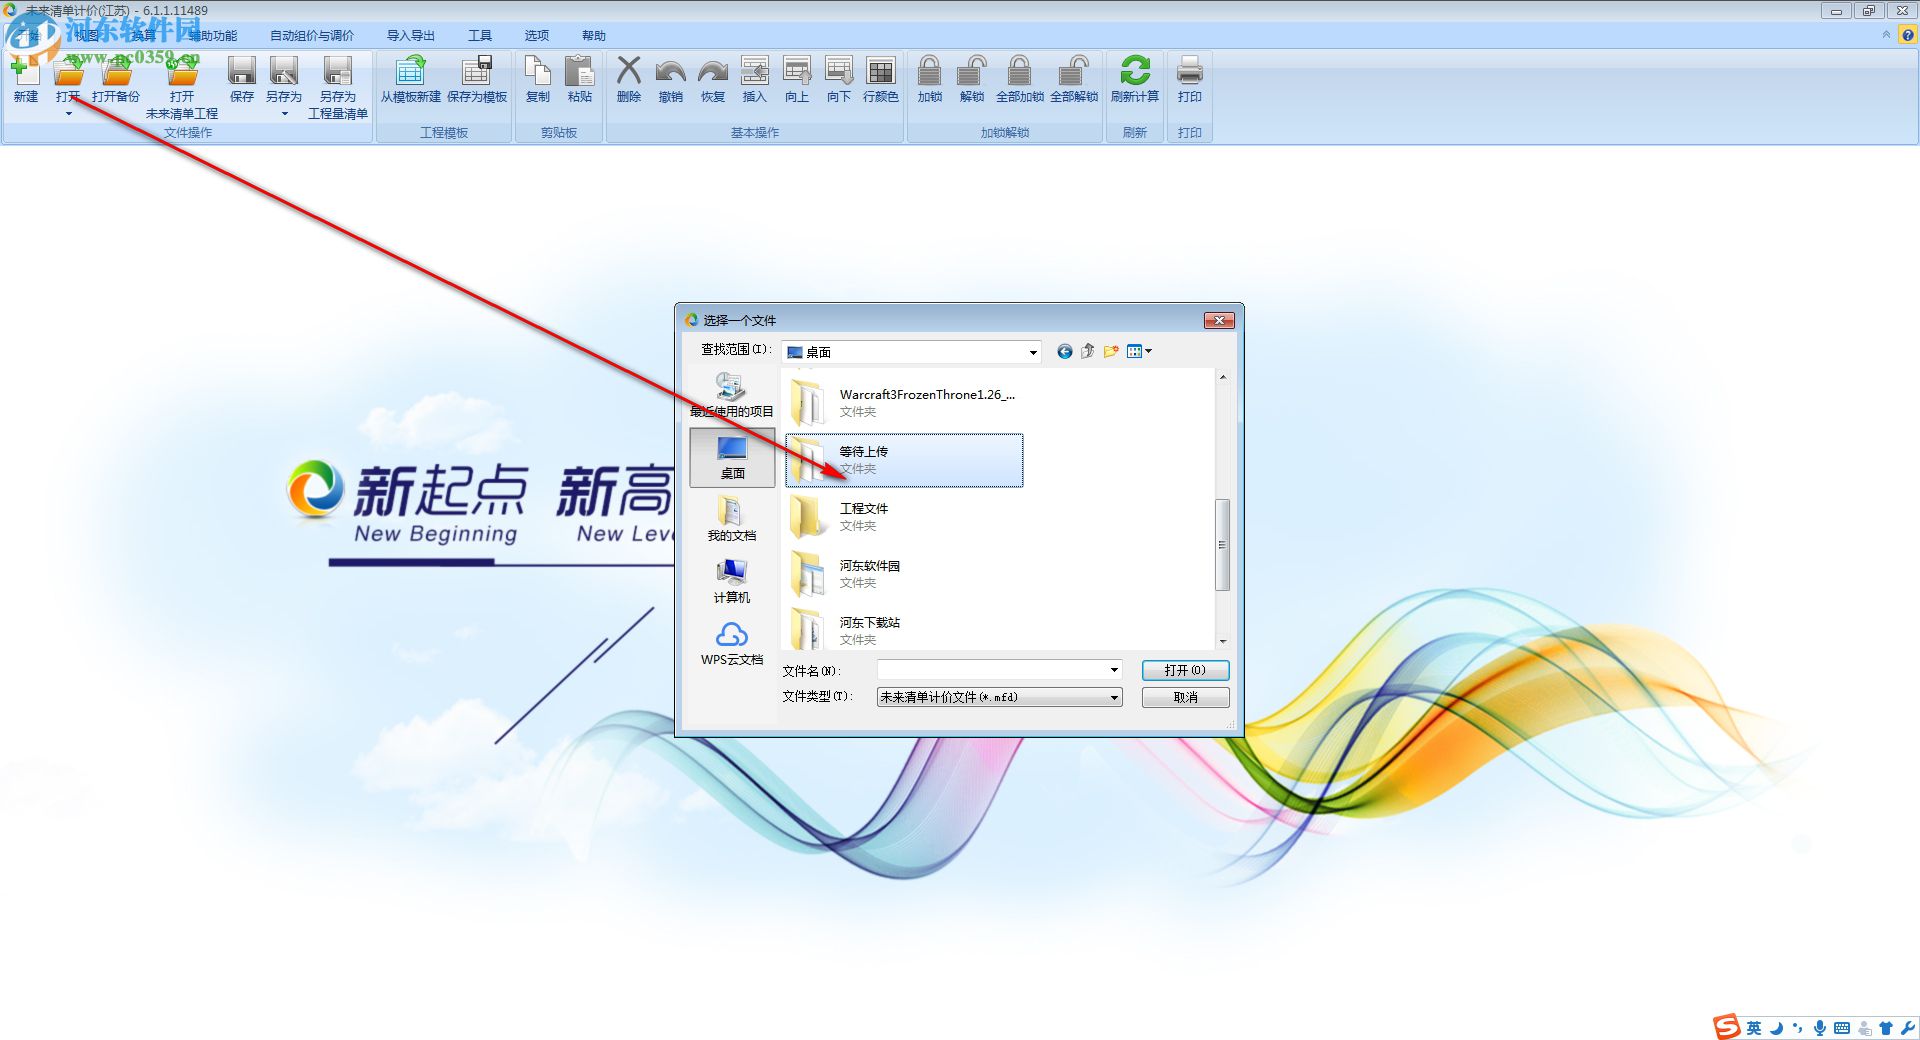Viewport: 1920px width, 1040px height.
Task: Click the IME microphone voice input icon
Action: pos(1820,1028)
